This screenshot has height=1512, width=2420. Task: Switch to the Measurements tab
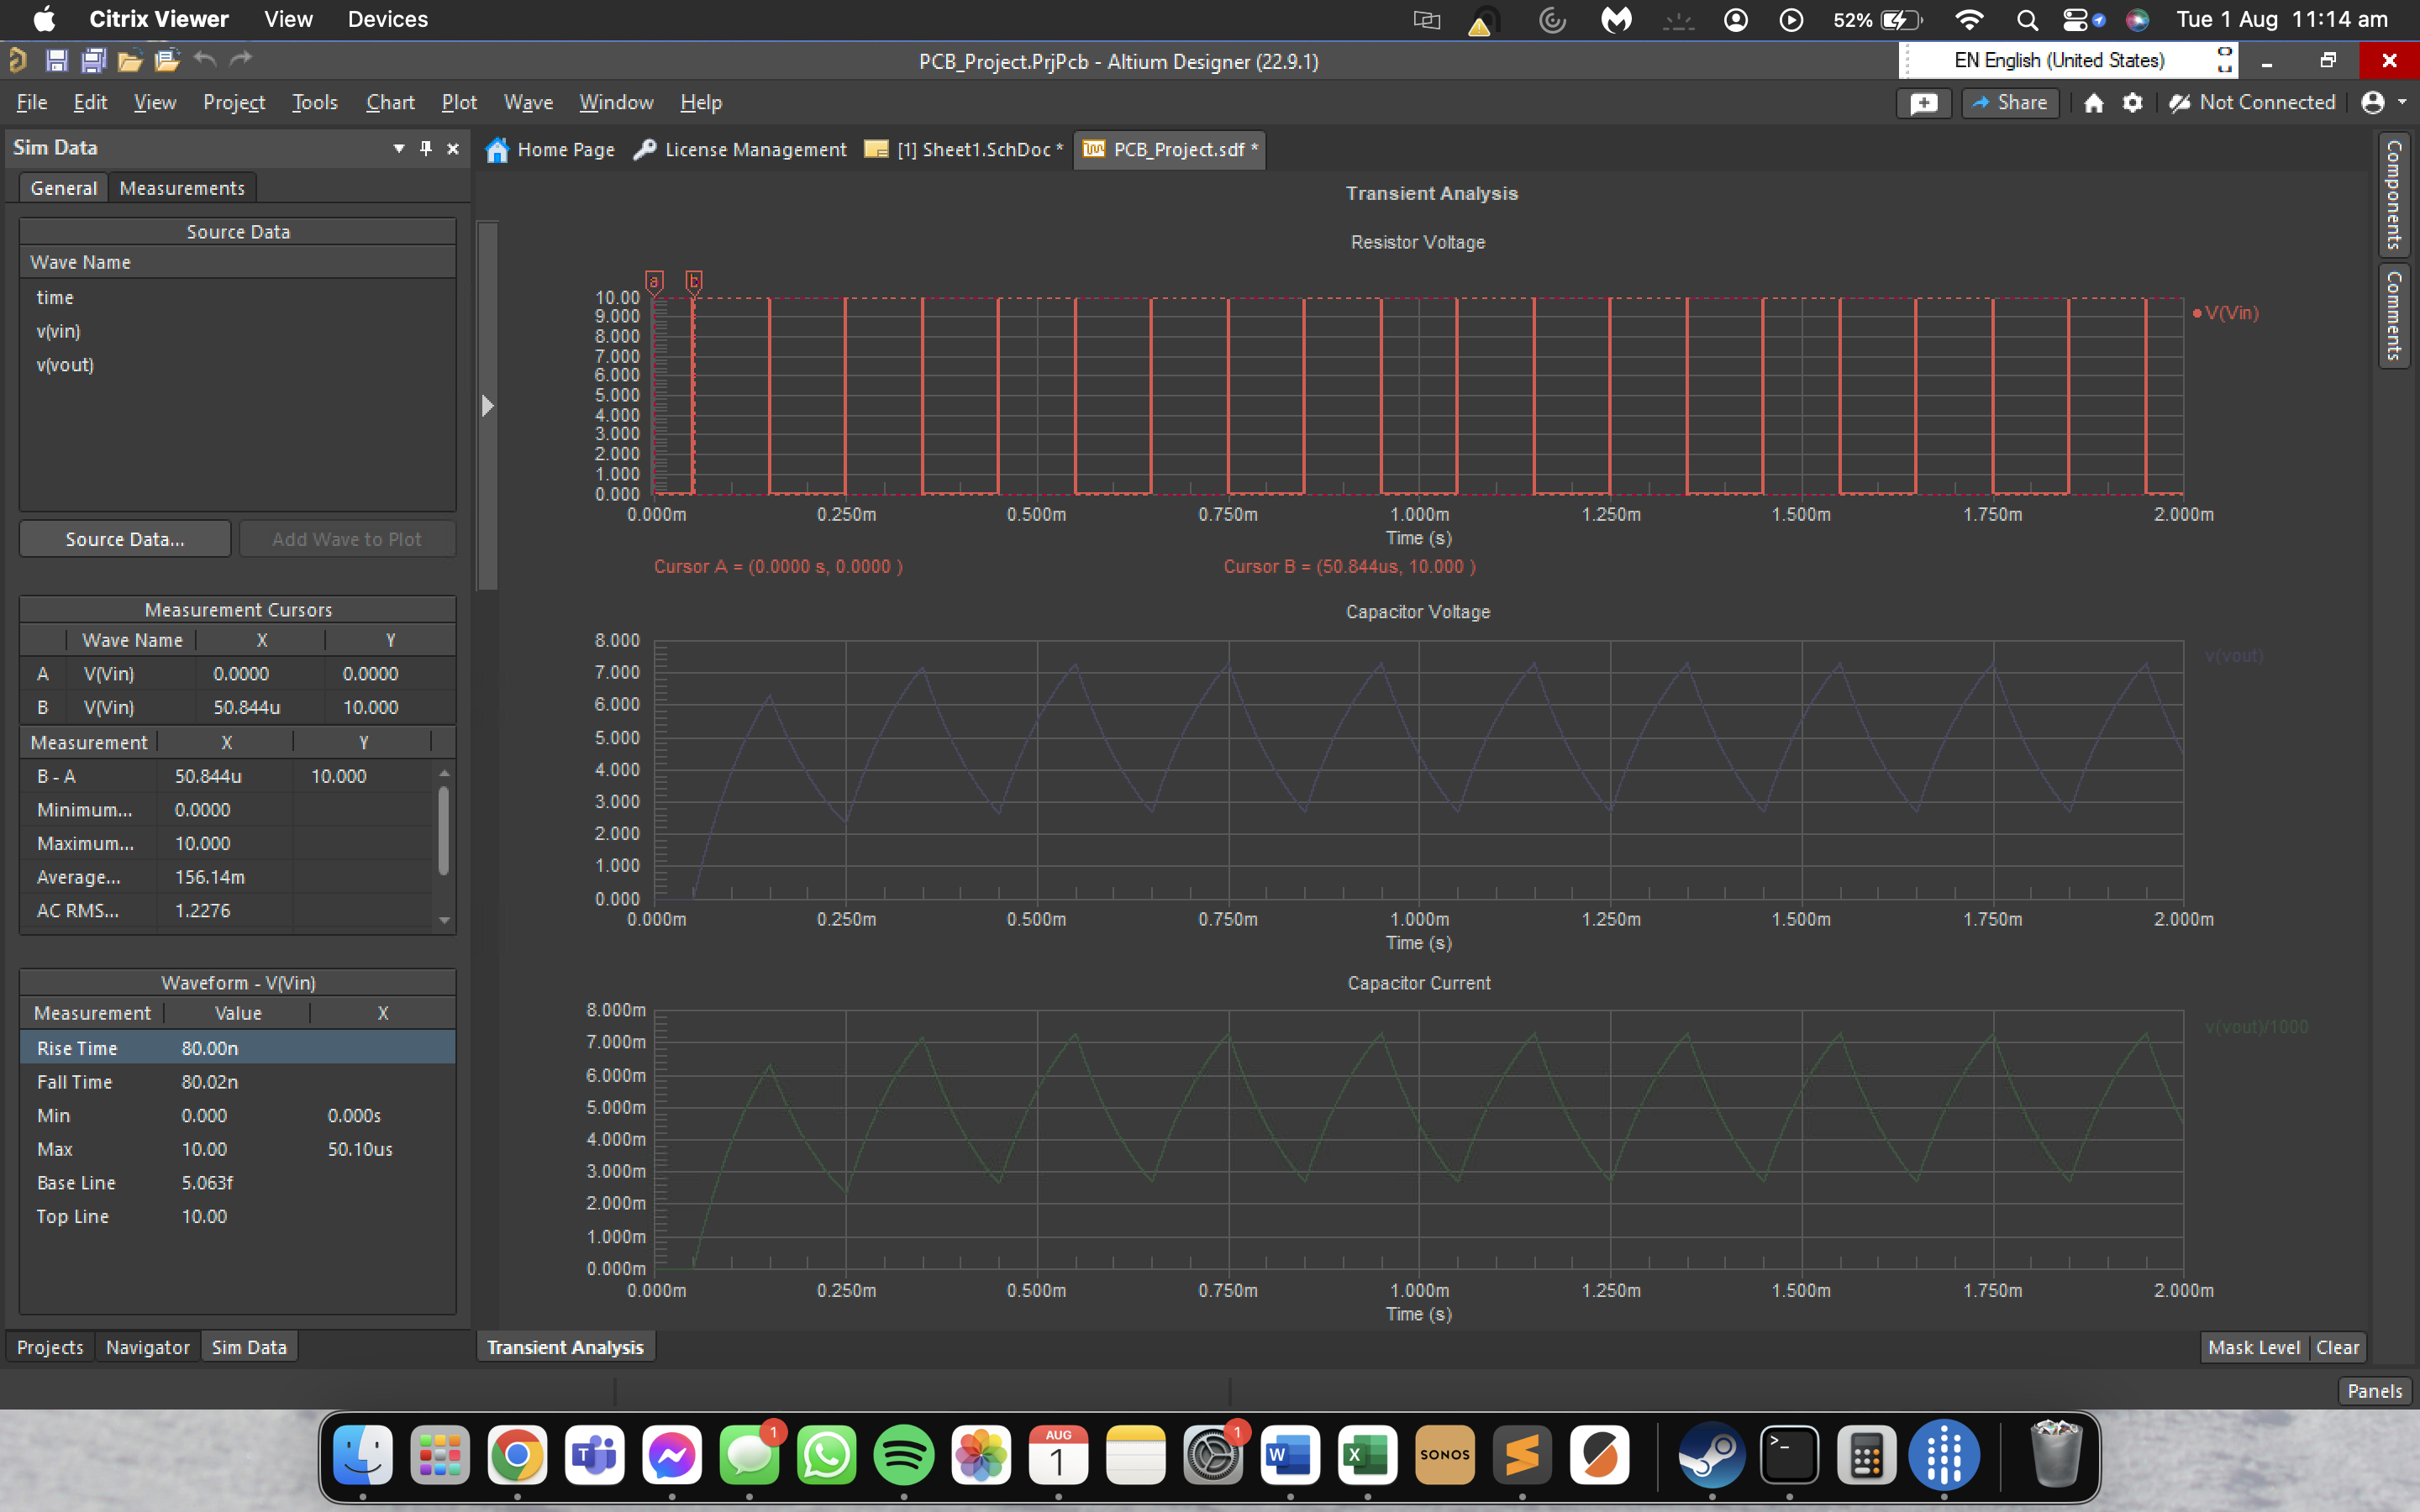click(182, 187)
